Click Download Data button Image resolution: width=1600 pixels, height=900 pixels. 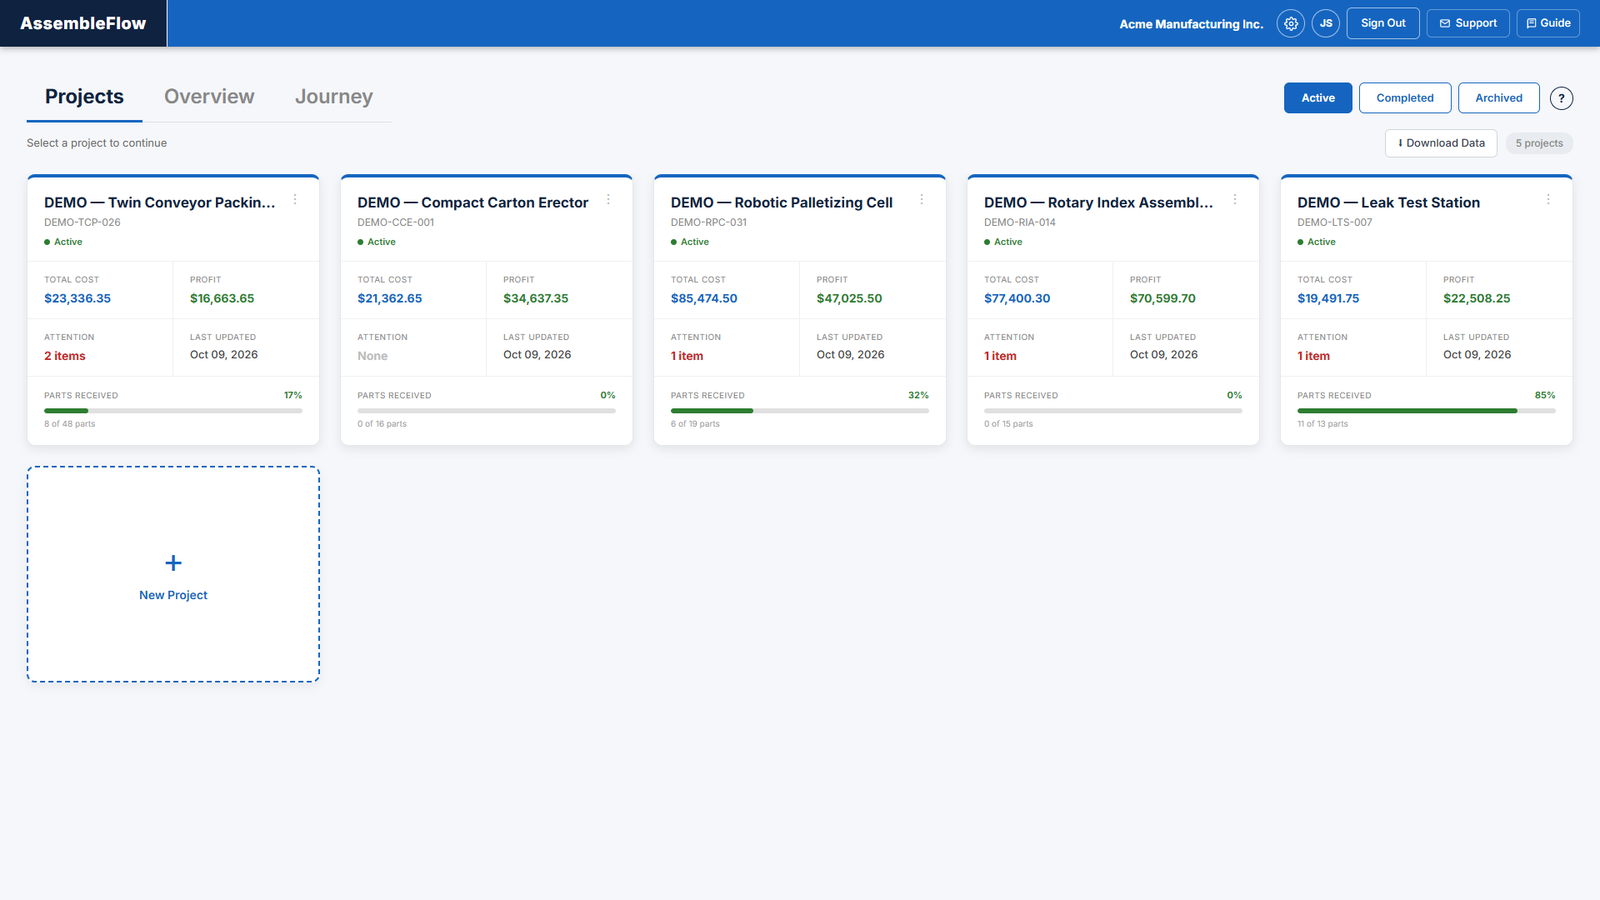pos(1441,143)
